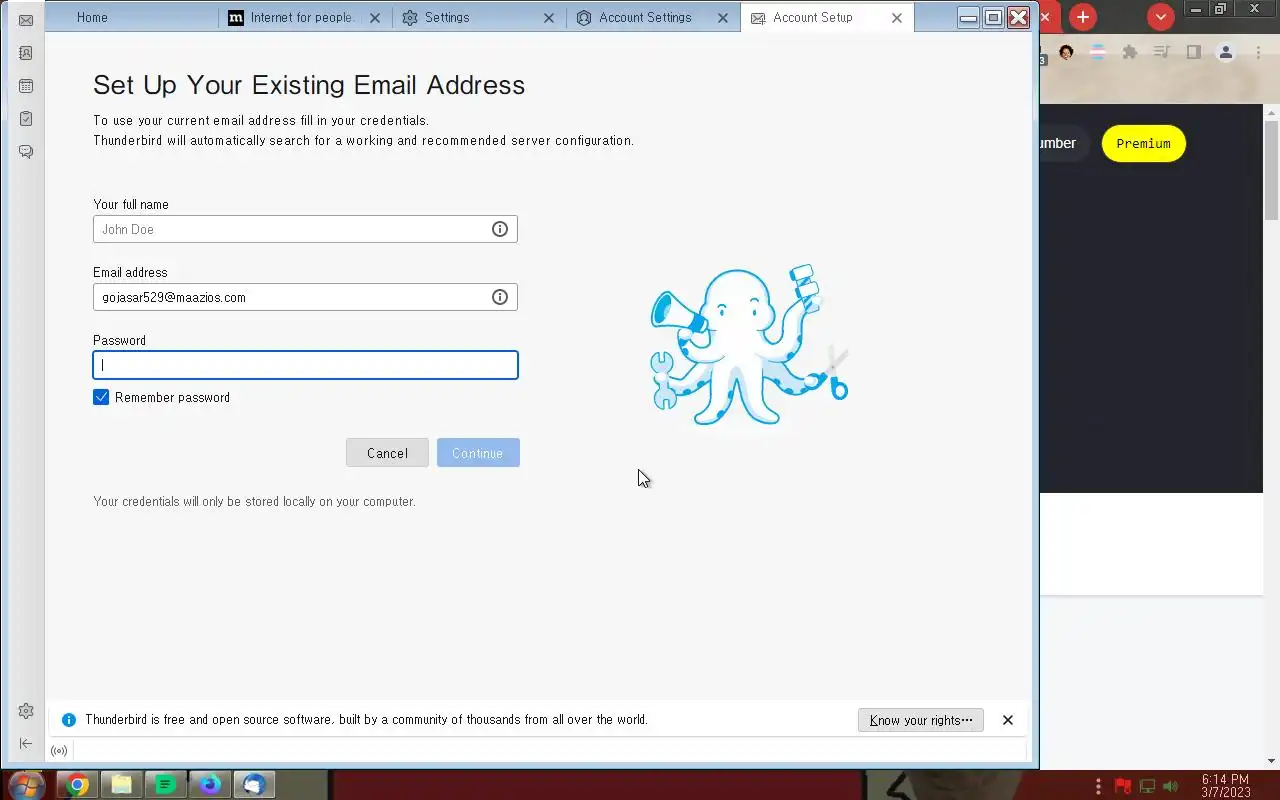Dismiss the Thunderbird rights notification bar
The height and width of the screenshot is (800, 1280).
1008,720
